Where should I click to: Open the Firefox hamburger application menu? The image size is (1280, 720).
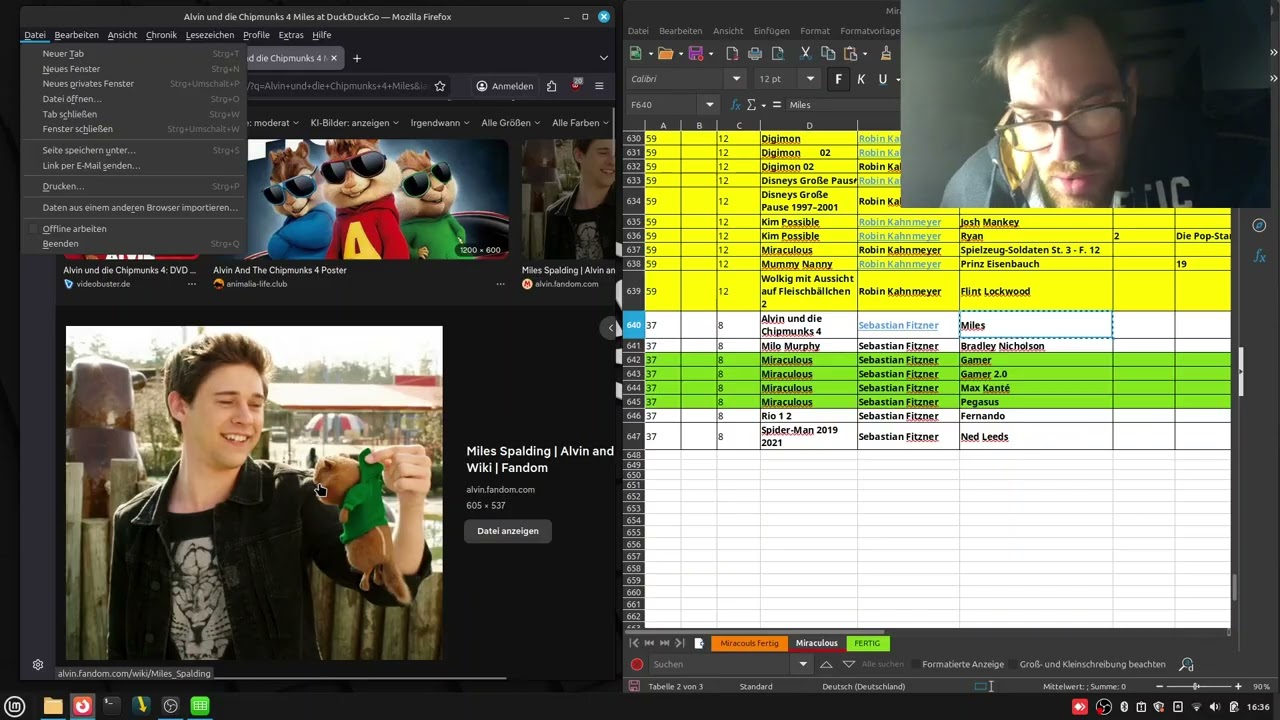click(x=599, y=86)
